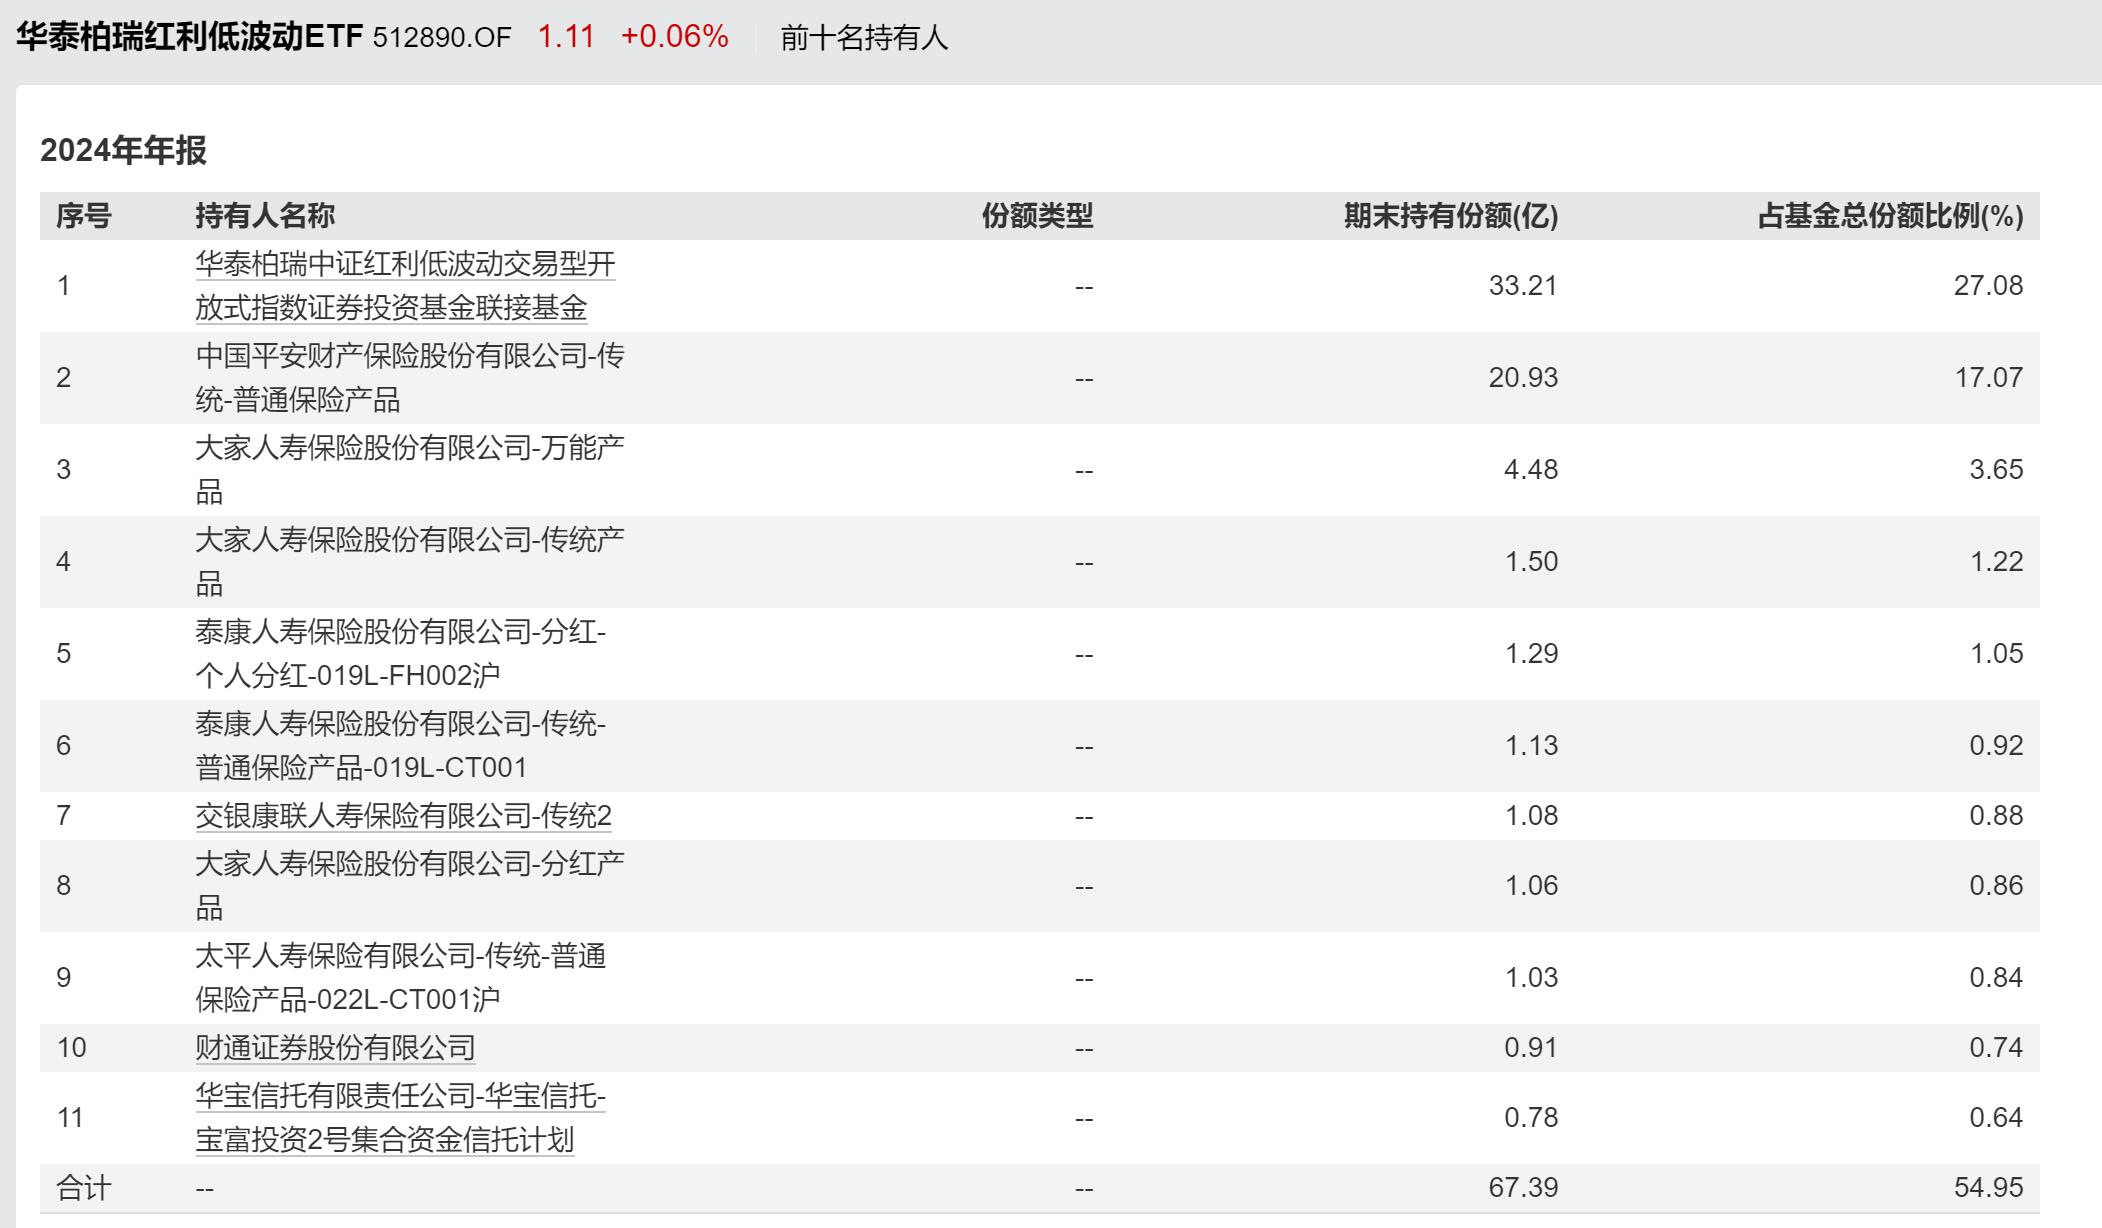The height and width of the screenshot is (1228, 2102).
Task: Click 持有人名称 column header
Action: point(265,216)
